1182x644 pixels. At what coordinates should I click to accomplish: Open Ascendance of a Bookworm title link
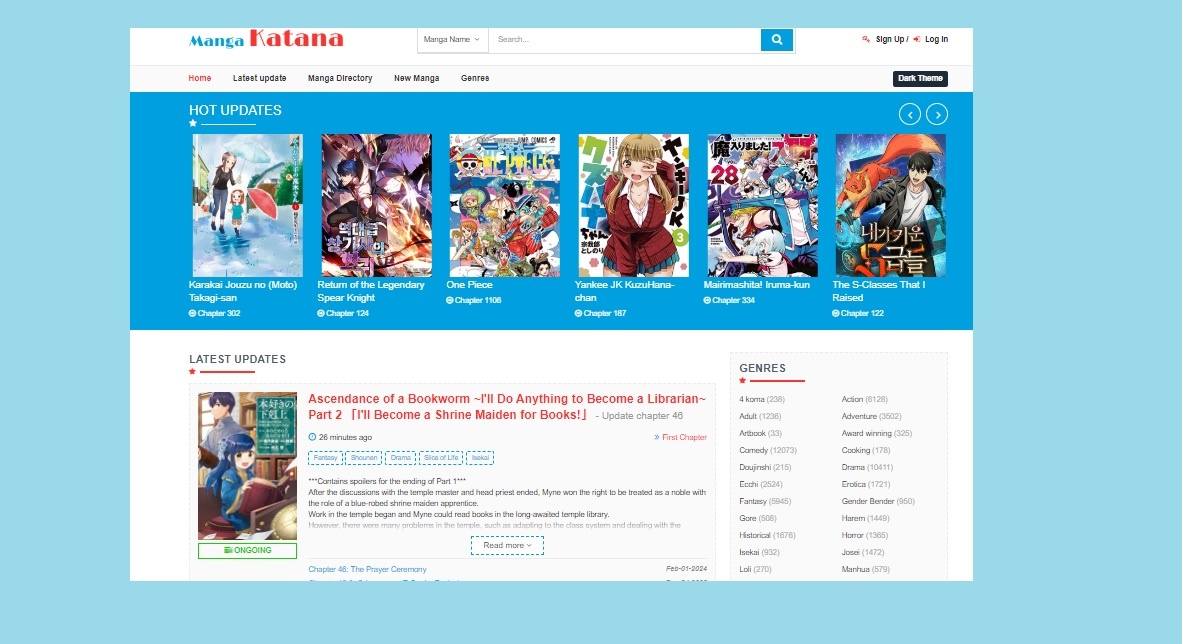pos(507,406)
